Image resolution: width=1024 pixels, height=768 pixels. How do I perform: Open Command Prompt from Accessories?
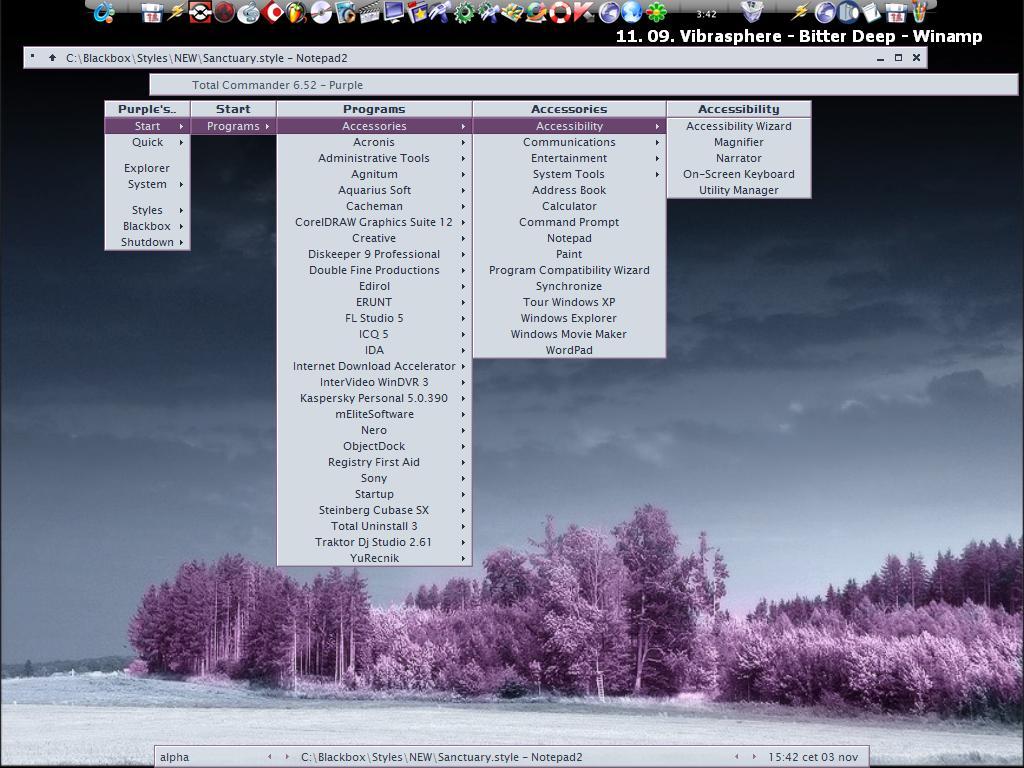(569, 222)
